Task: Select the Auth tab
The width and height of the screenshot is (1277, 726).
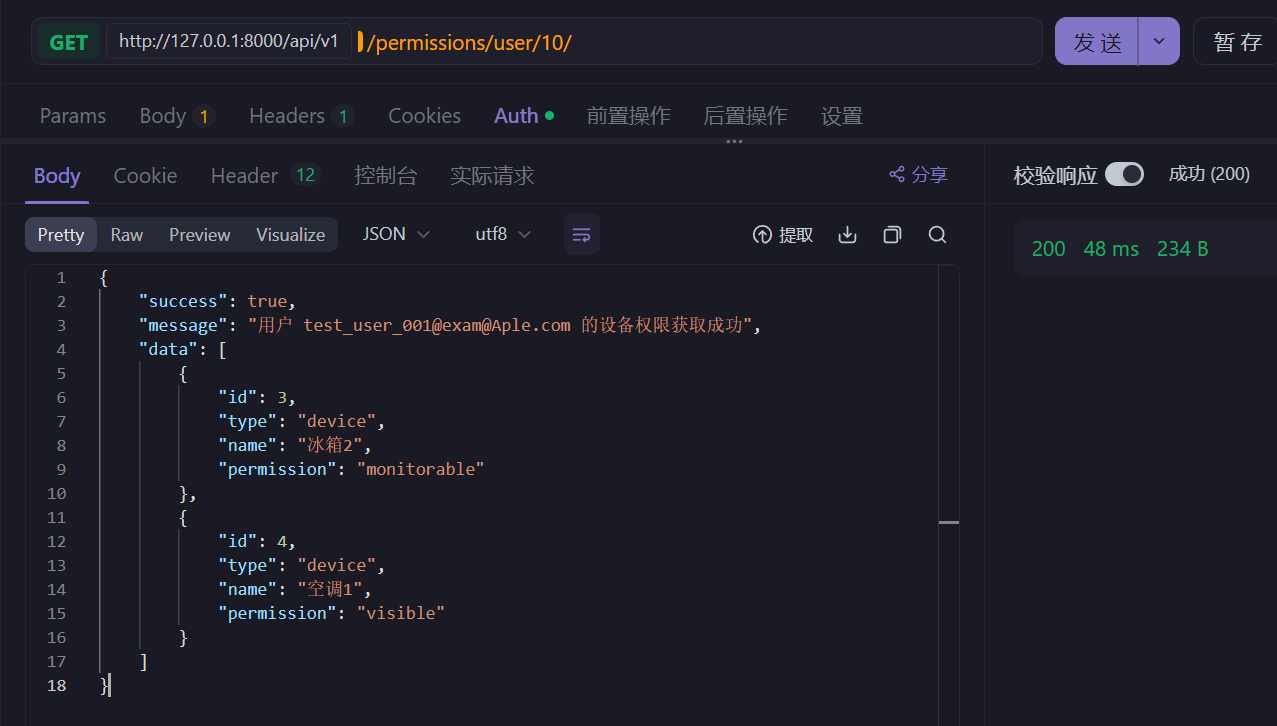Action: 523,116
